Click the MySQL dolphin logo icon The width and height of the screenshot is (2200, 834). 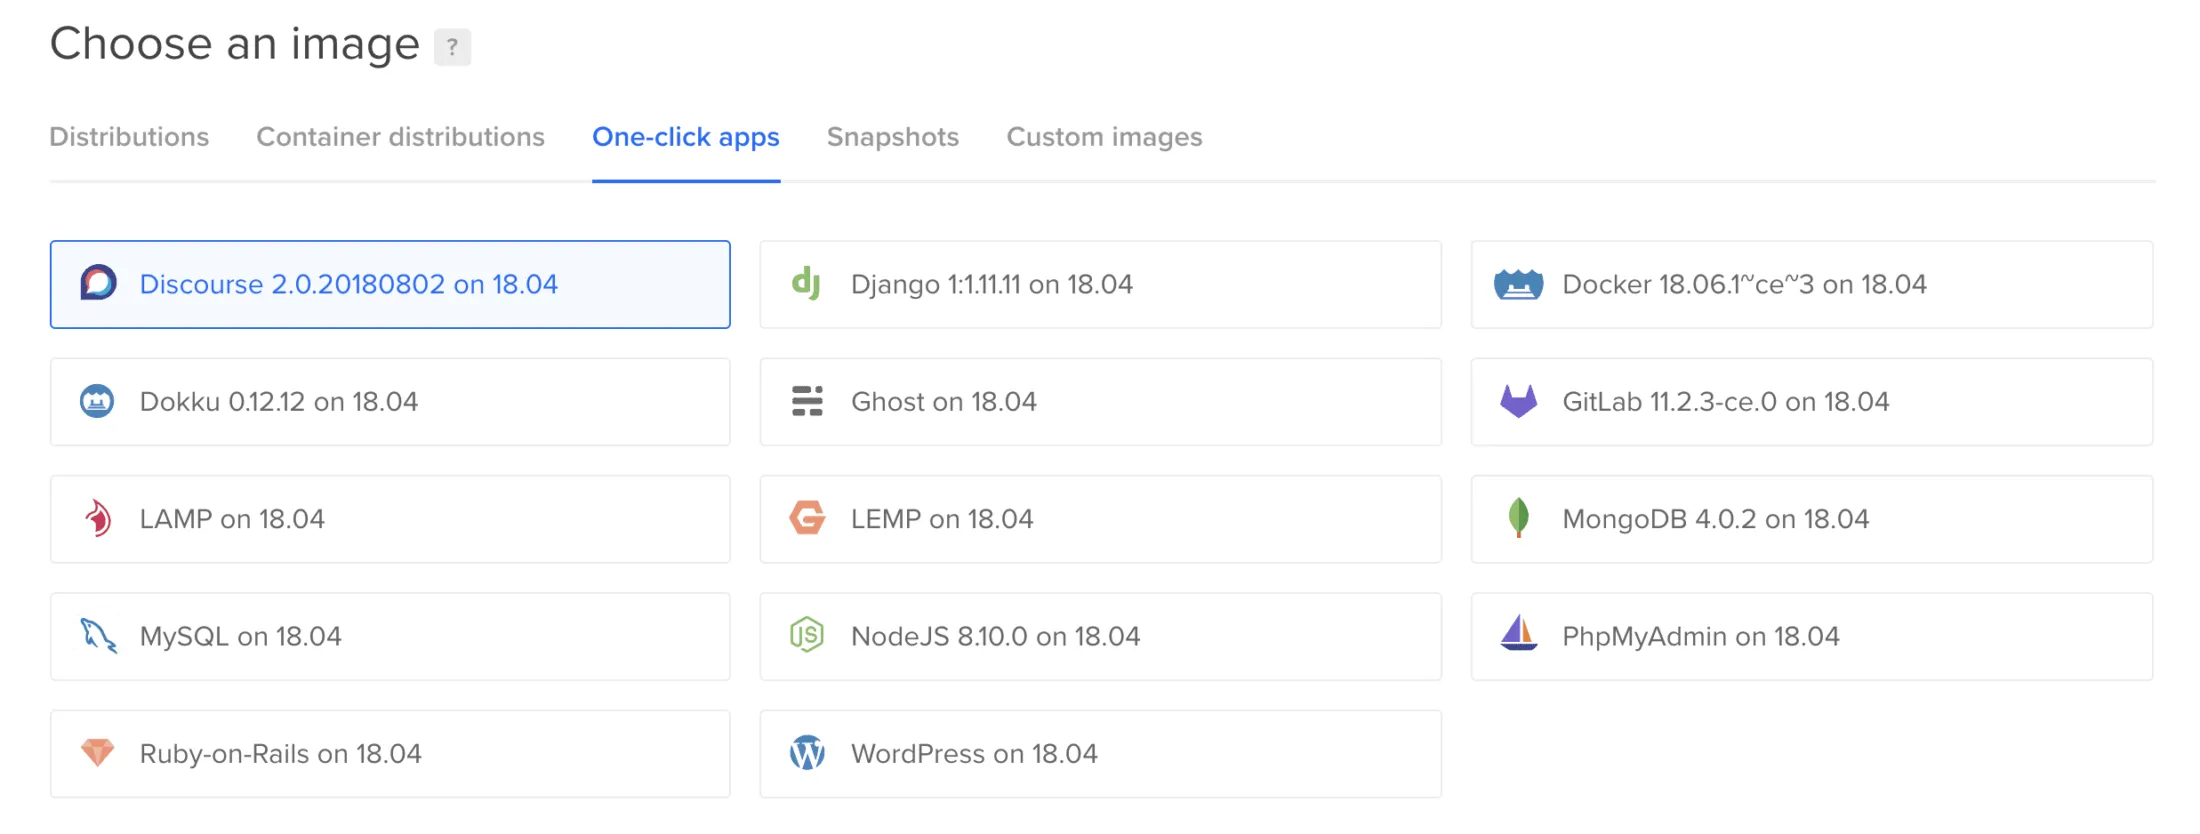[x=98, y=636]
